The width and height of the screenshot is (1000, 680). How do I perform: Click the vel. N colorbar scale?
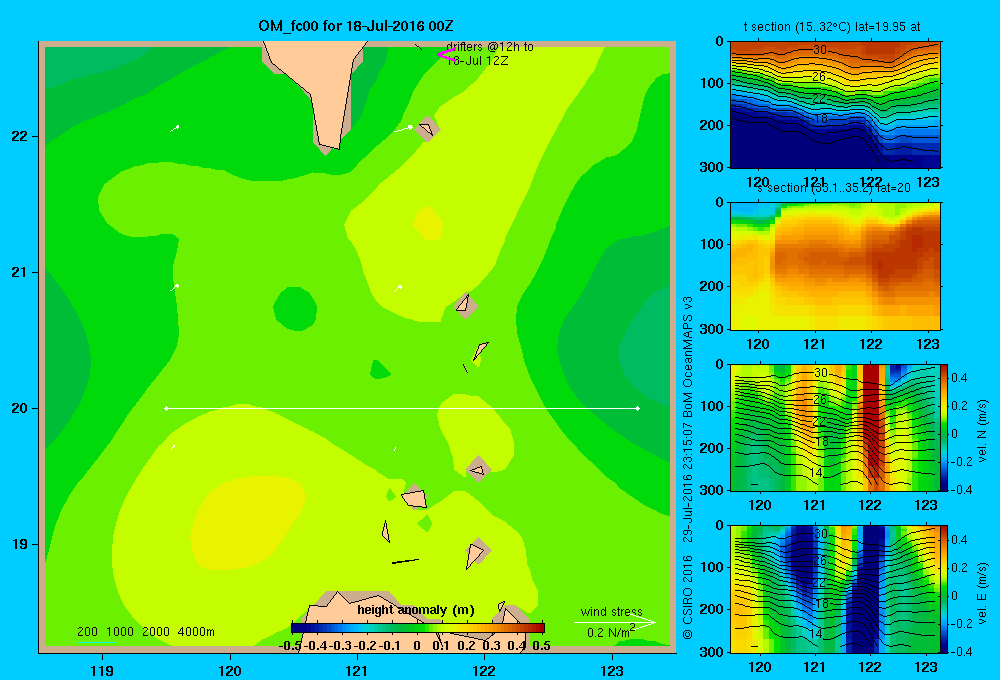pos(944,427)
